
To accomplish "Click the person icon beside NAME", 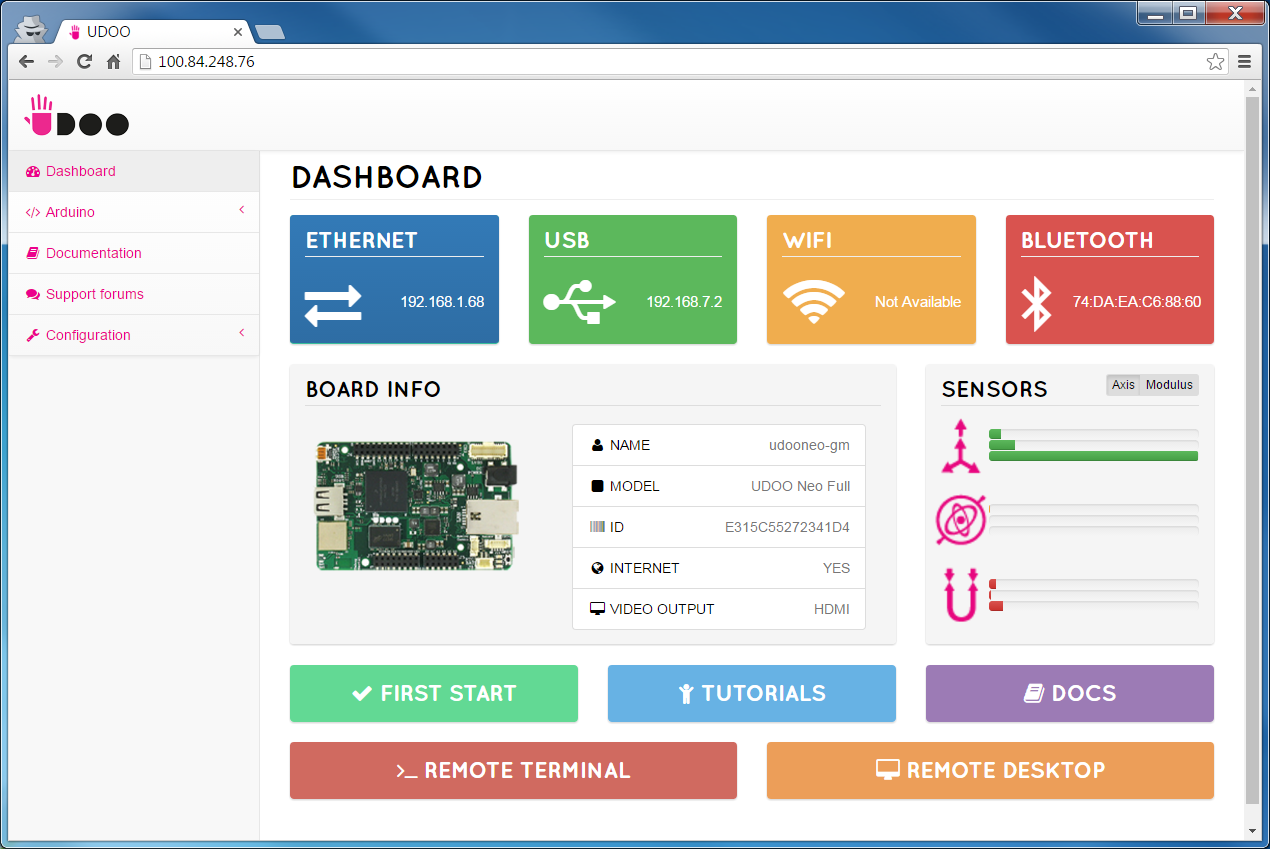I will (597, 445).
